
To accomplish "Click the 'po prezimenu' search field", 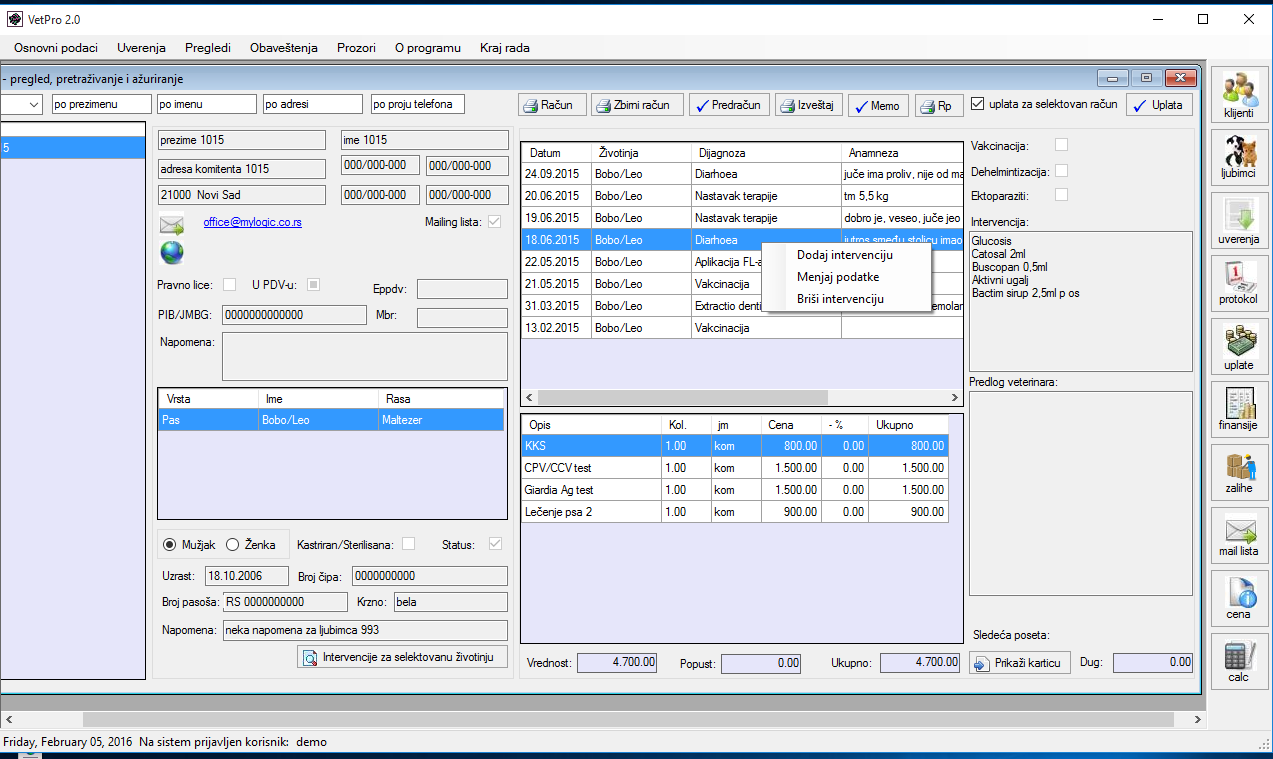I will (101, 104).
